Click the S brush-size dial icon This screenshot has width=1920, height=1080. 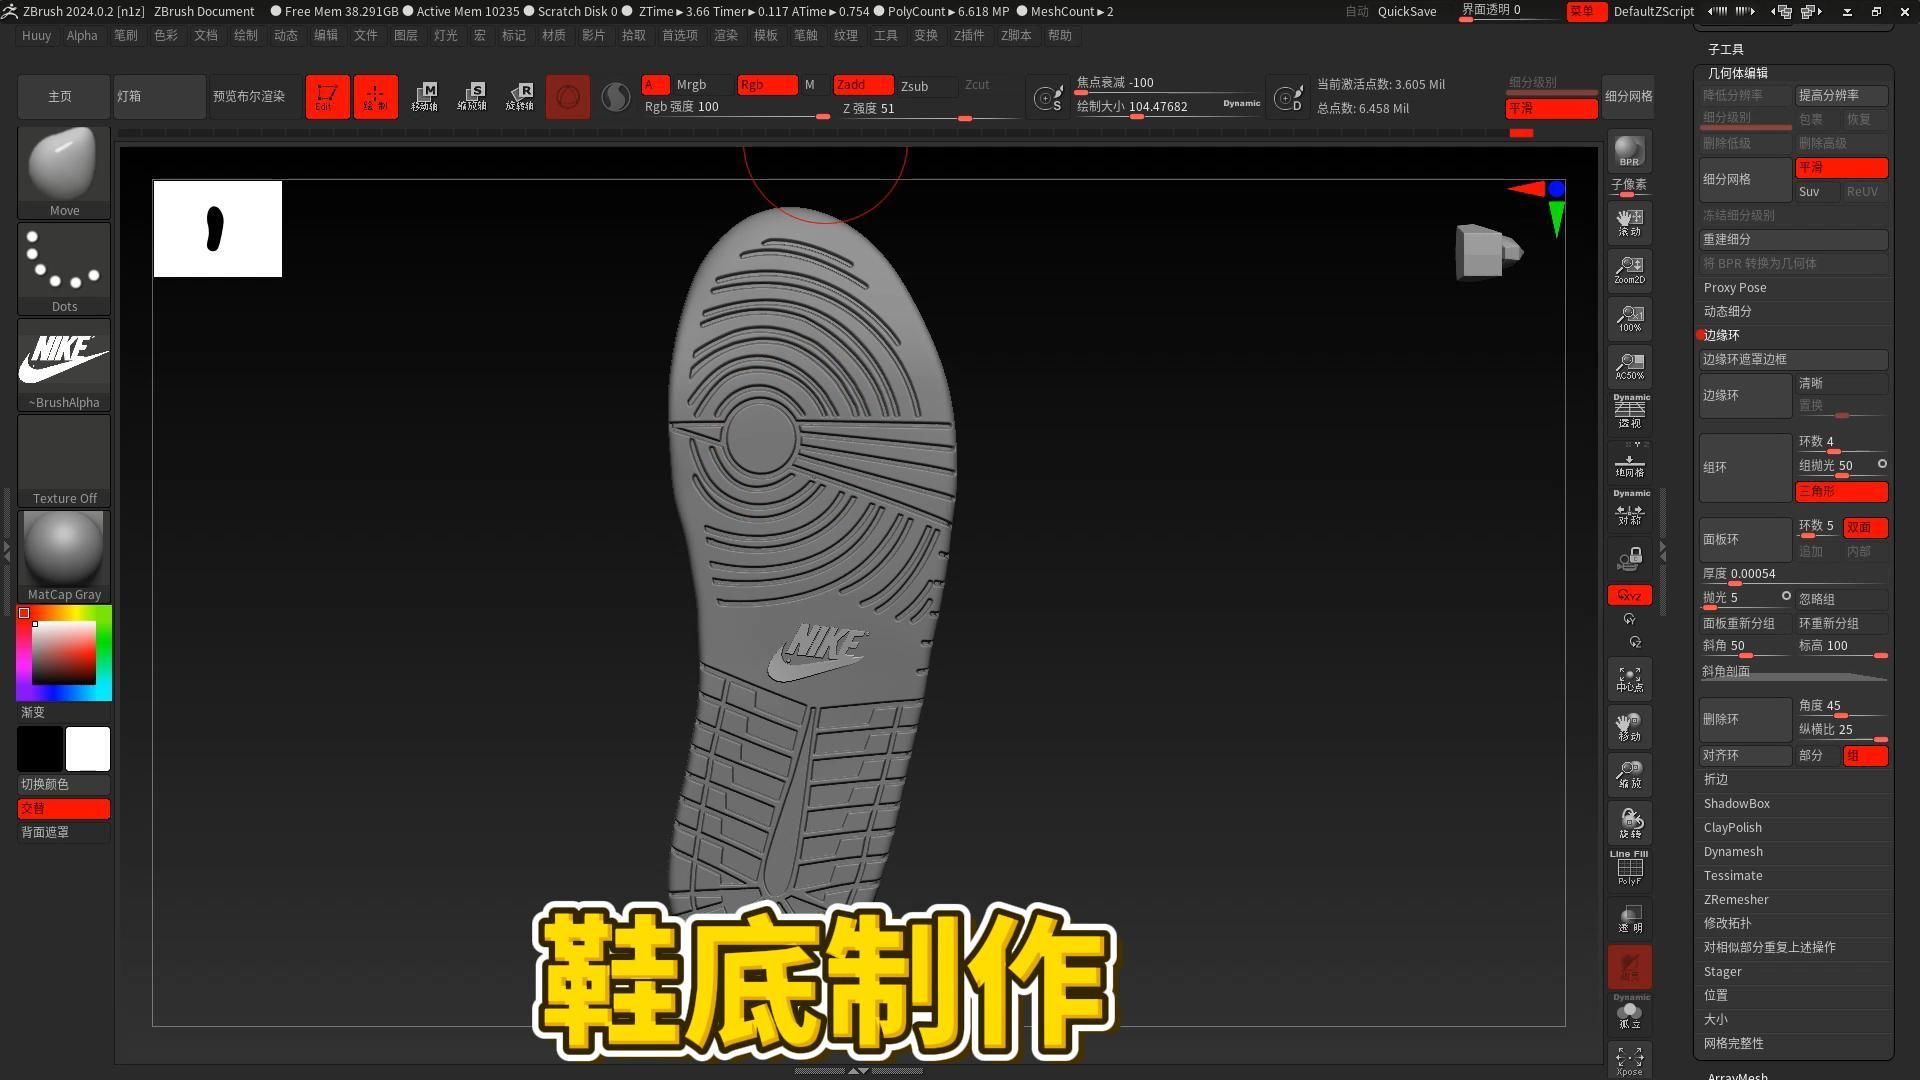(1049, 98)
